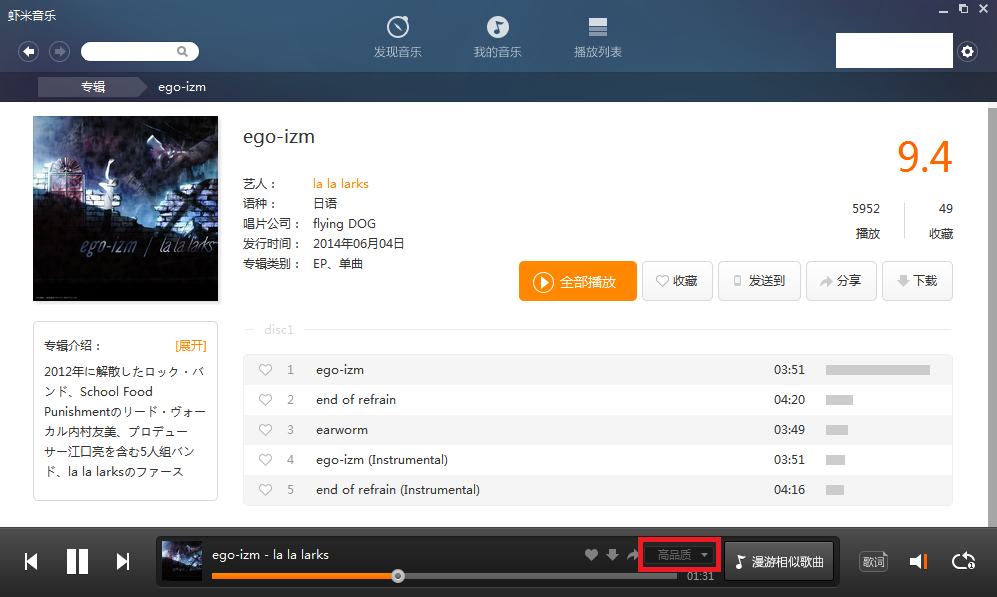Expand the album introduction with 展开
The width and height of the screenshot is (997, 597).
coord(191,346)
